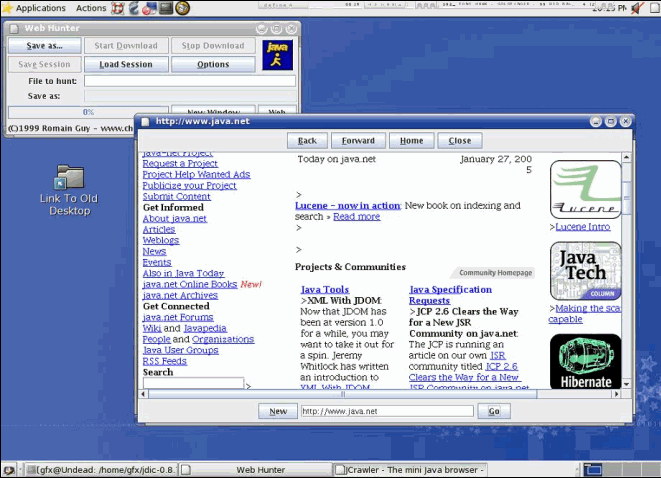The width and height of the screenshot is (661, 478).
Task: Open Options in Web Hunter
Action: point(213,64)
